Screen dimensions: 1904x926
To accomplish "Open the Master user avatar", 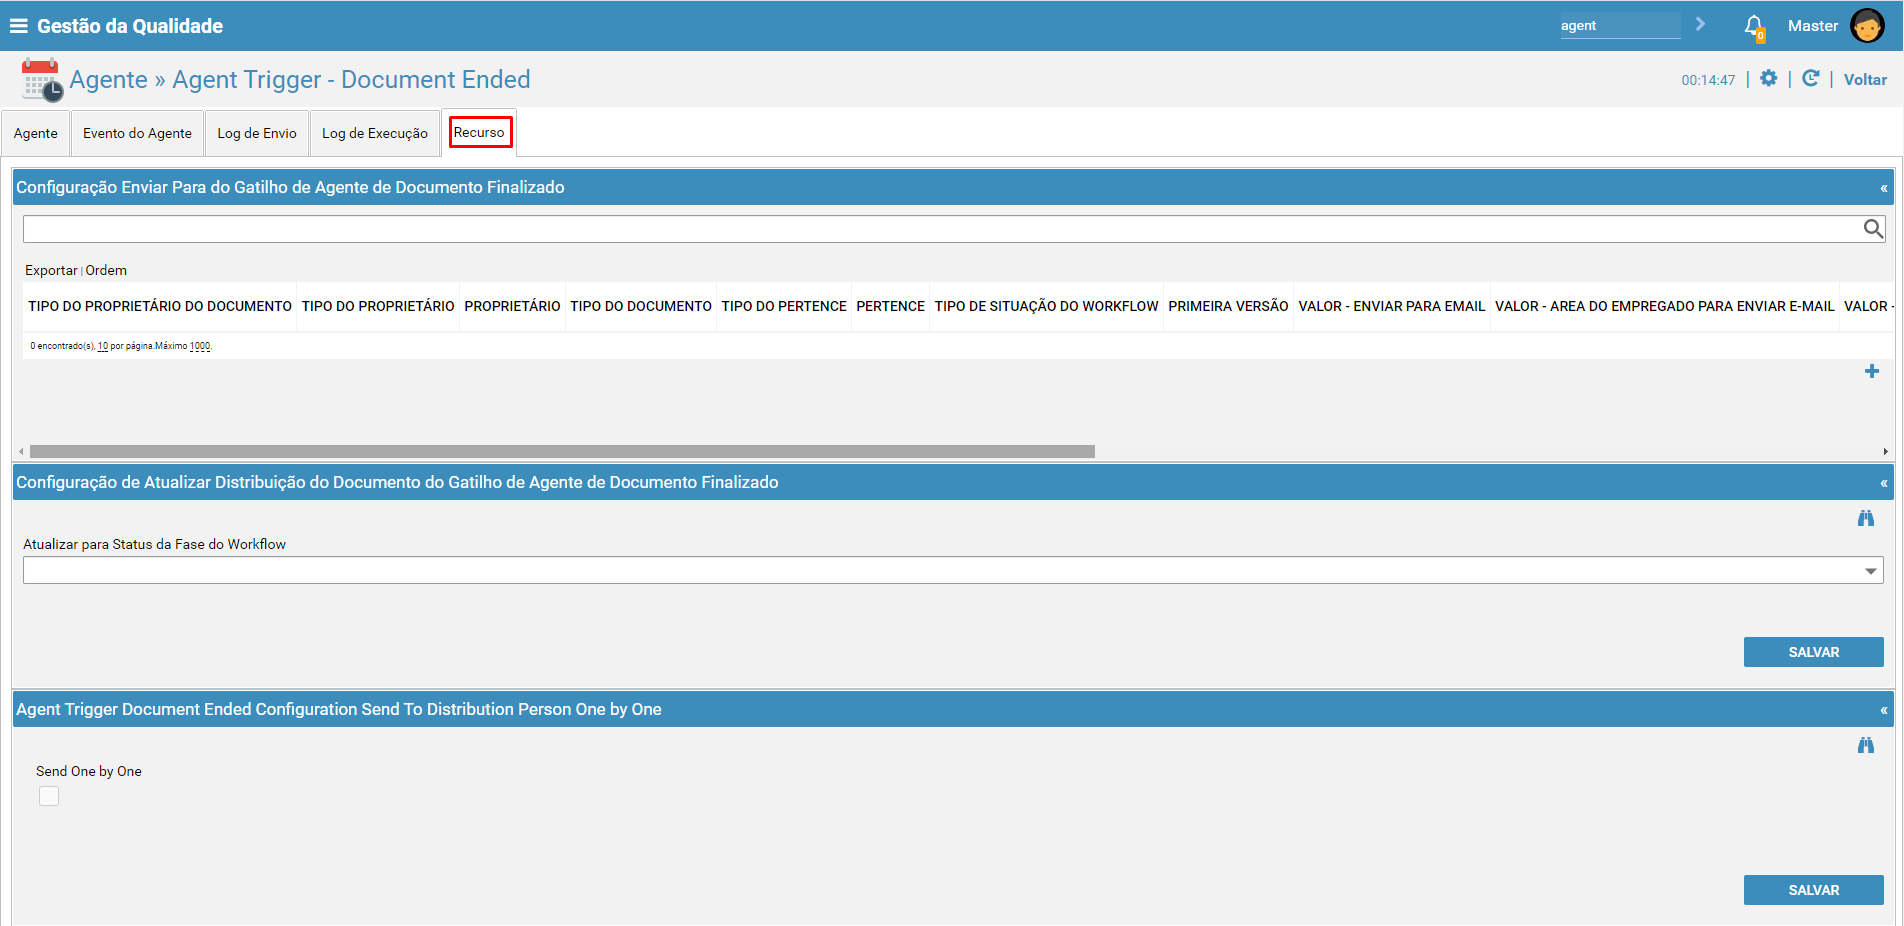I will click(1867, 26).
